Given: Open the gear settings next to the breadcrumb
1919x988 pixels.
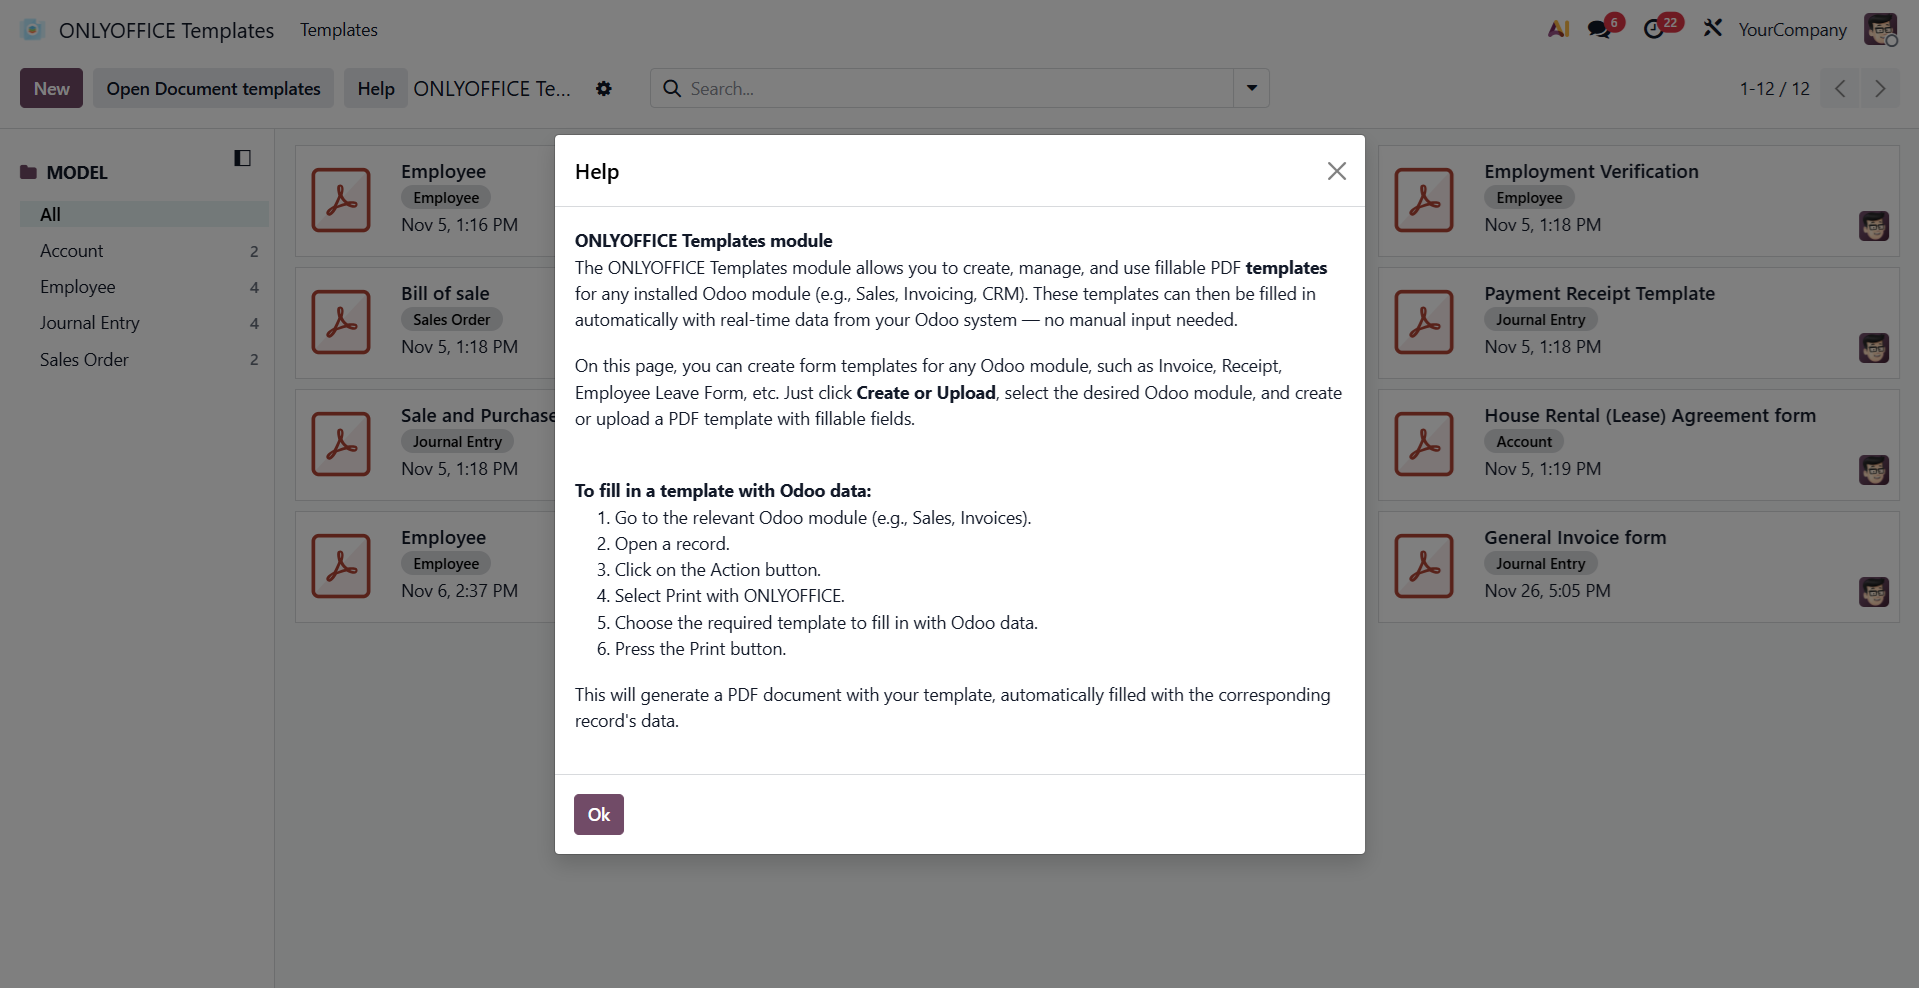Looking at the screenshot, I should point(604,88).
